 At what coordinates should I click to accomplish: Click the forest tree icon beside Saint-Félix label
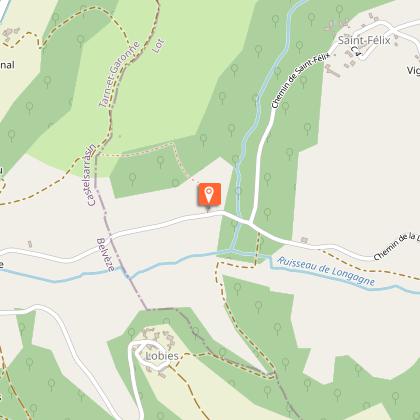pyautogui.click(x=339, y=11)
